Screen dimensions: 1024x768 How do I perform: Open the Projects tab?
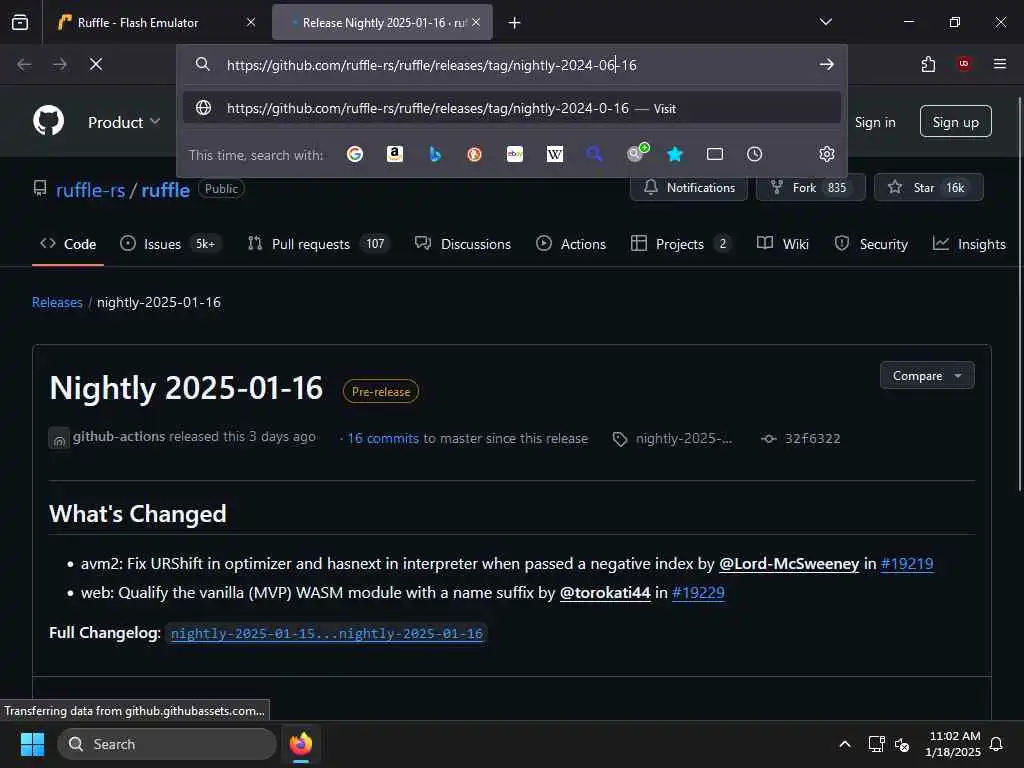[x=681, y=244]
